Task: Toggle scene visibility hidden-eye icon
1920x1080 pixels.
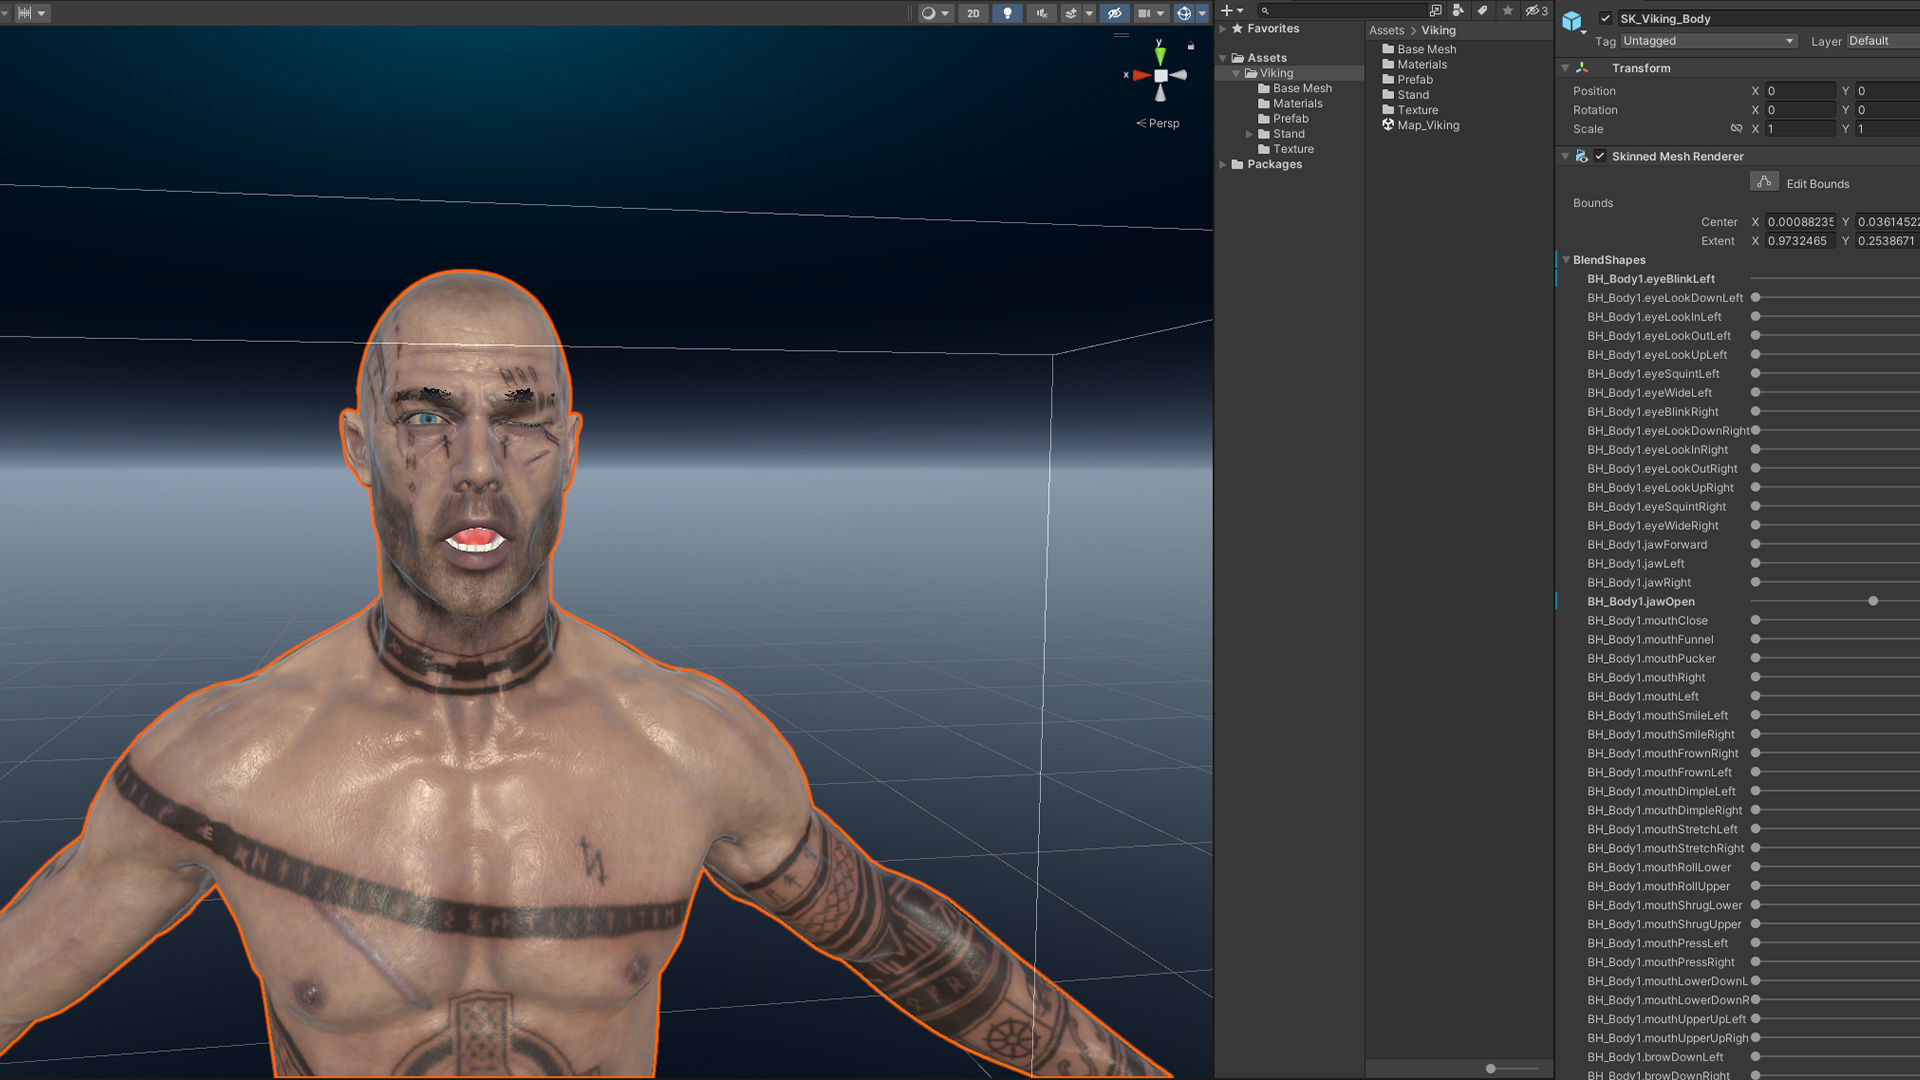Action: (1114, 13)
